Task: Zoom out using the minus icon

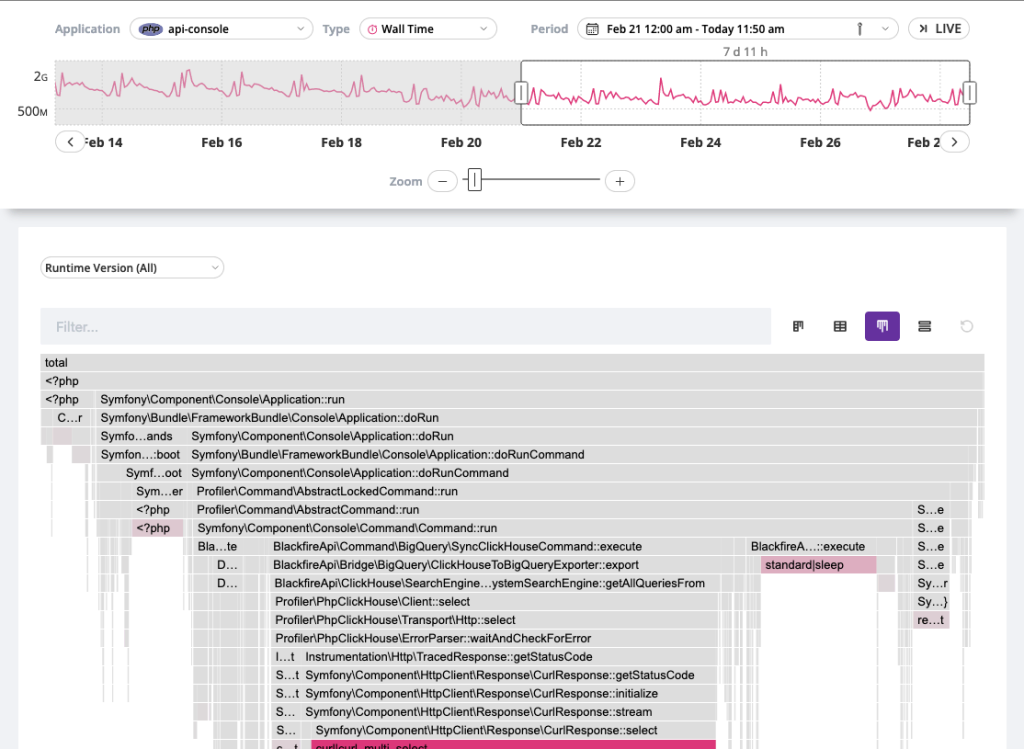Action: tap(442, 181)
